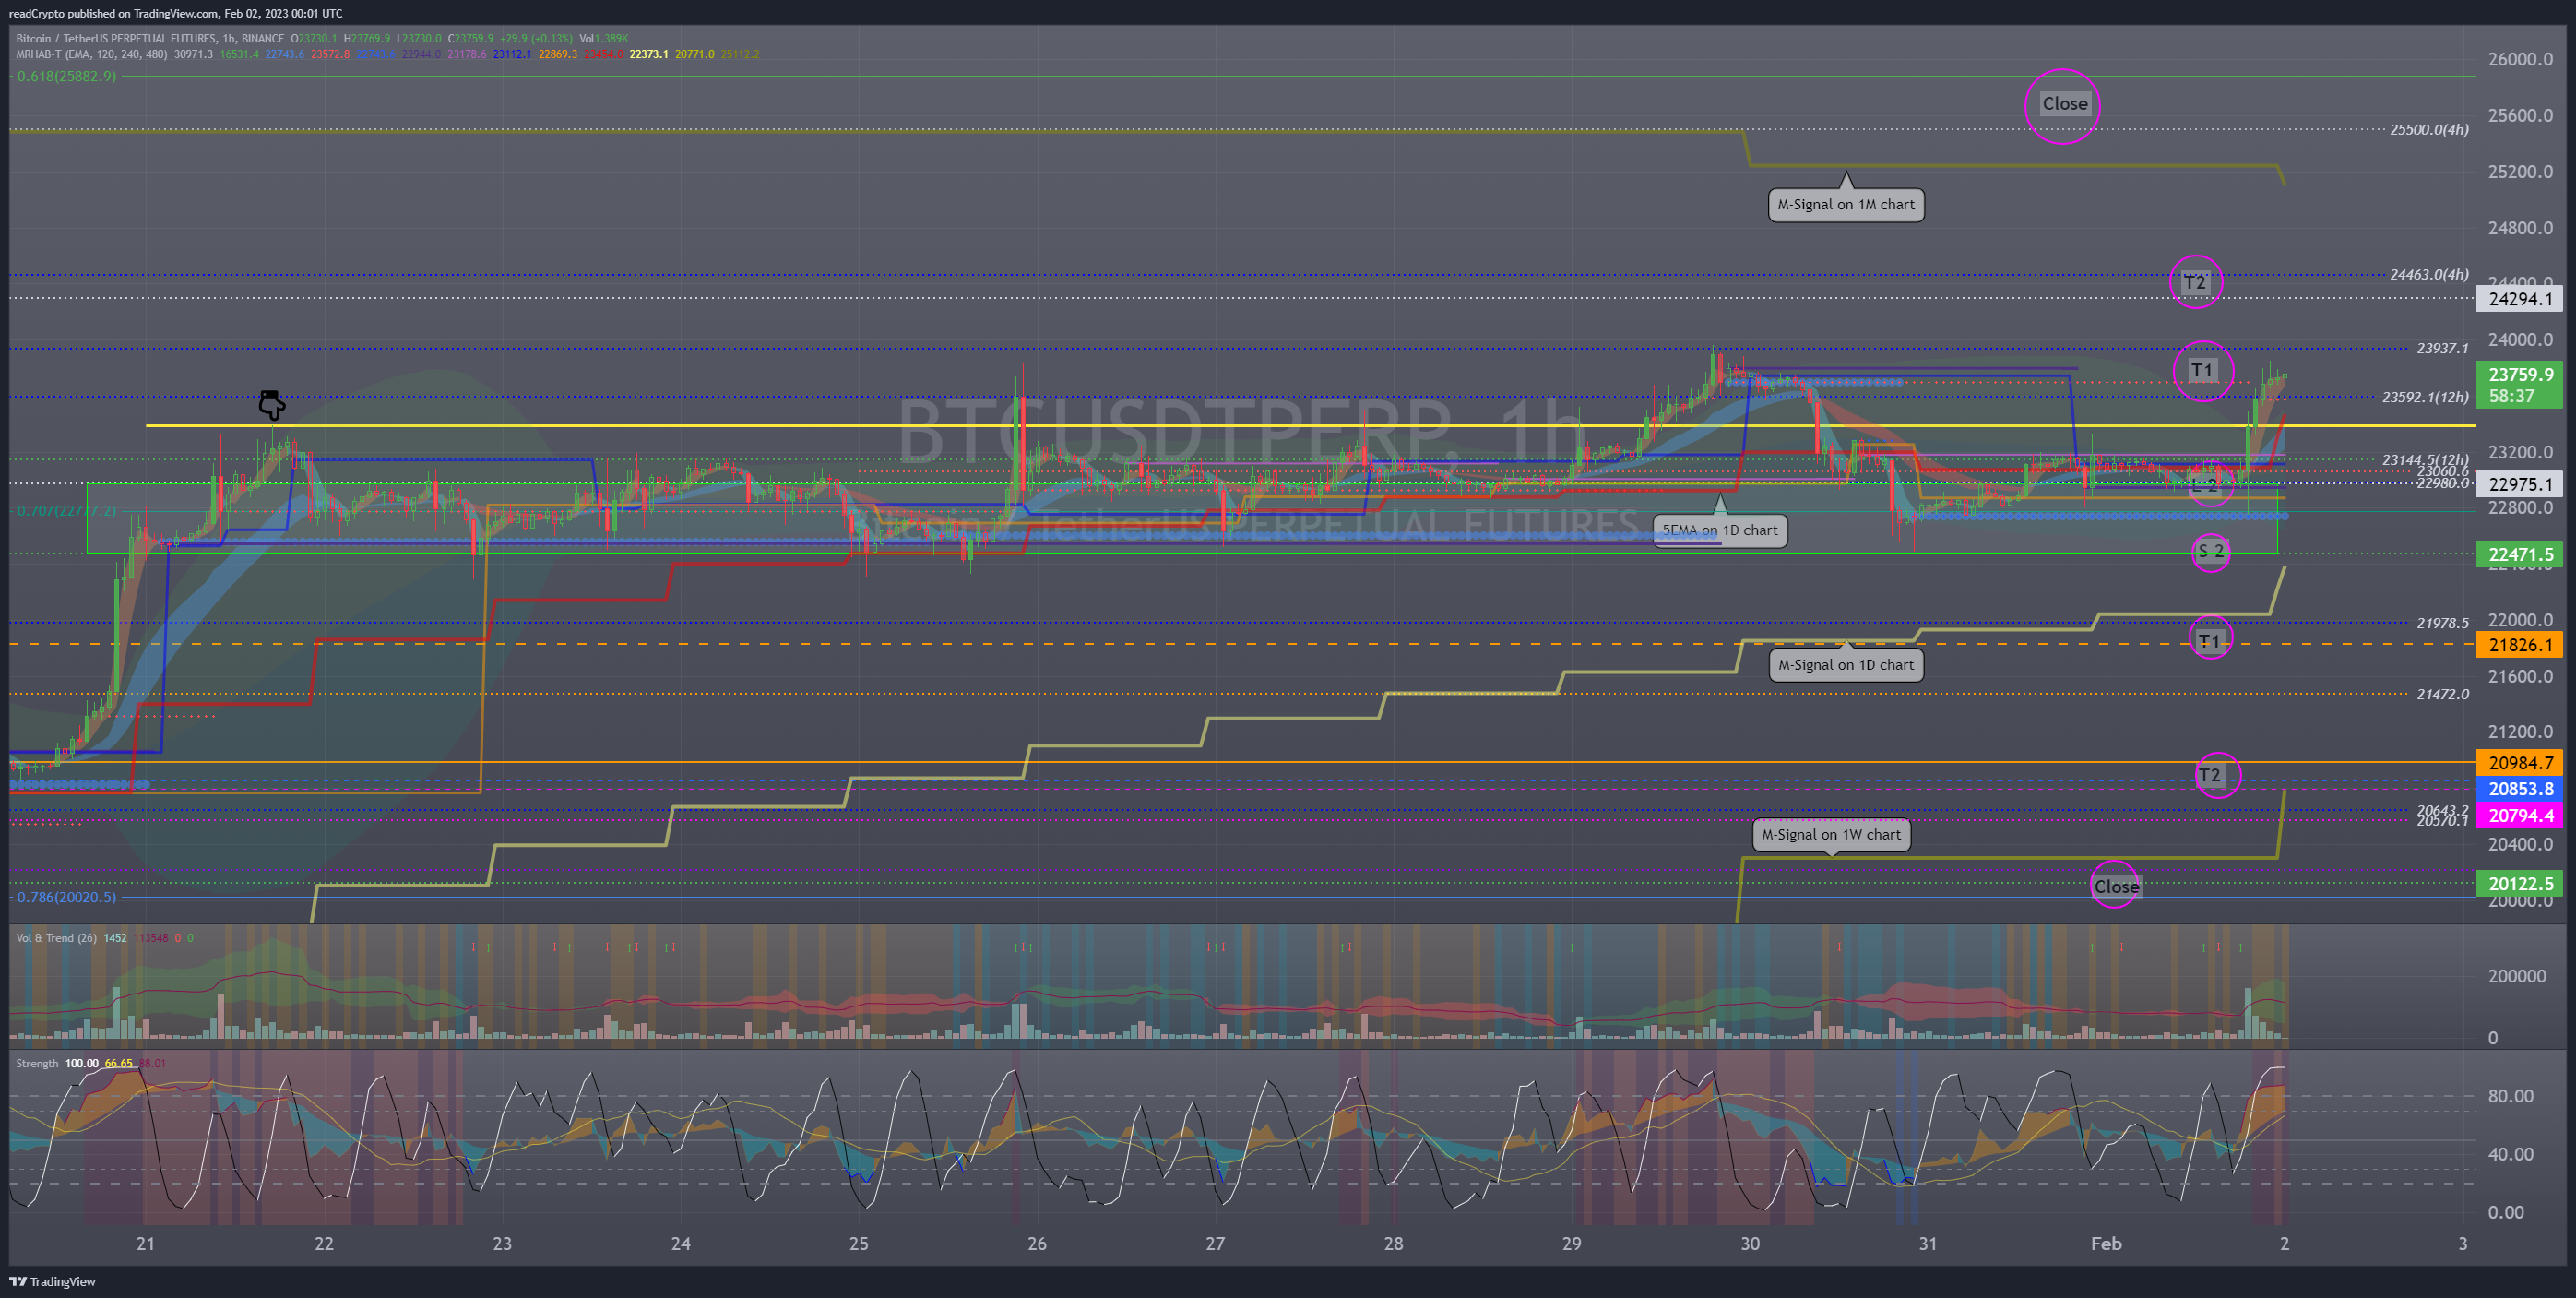Click the 40.00 value on the Strength axis
Viewport: 2576px width, 1298px height.
(x=2510, y=1153)
